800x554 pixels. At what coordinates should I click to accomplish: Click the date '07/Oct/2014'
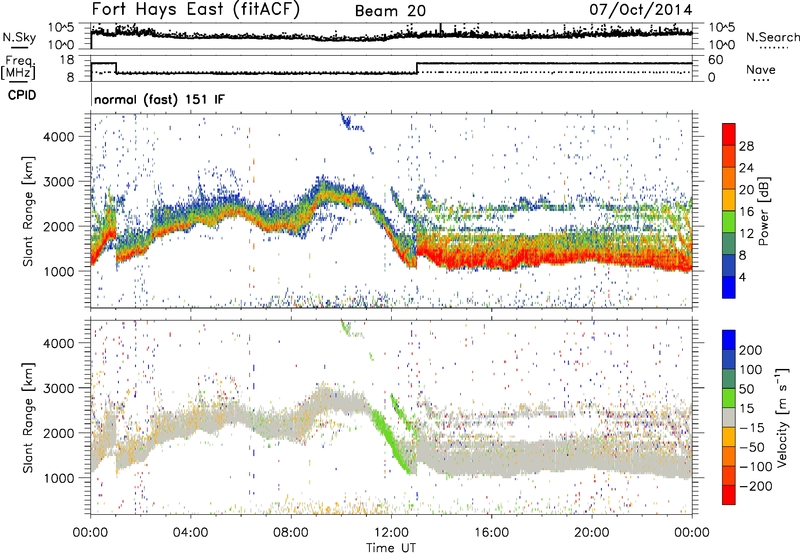pyautogui.click(x=641, y=10)
